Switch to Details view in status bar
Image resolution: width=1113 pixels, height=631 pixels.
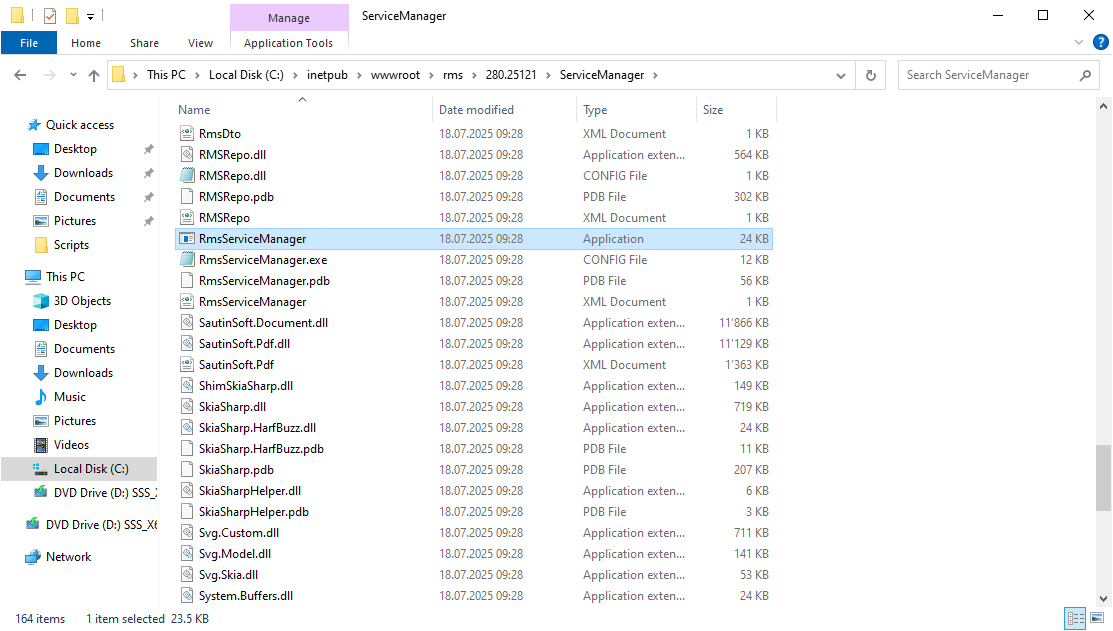[1075, 618]
